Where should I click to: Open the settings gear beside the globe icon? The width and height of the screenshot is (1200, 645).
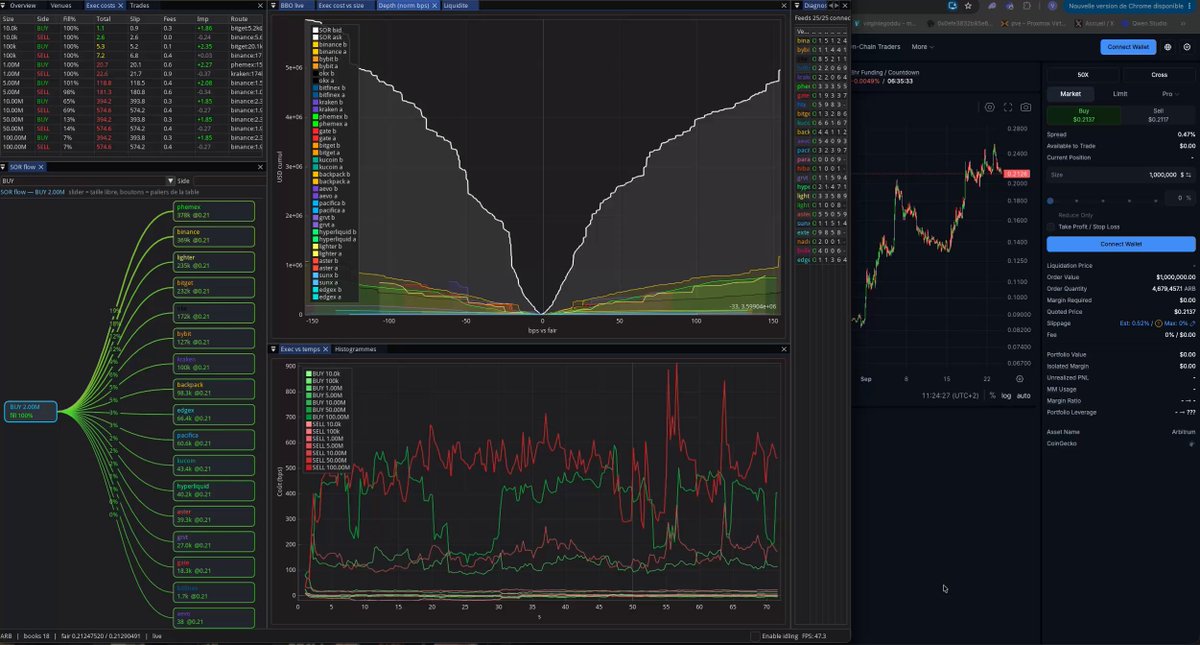tap(1187, 47)
